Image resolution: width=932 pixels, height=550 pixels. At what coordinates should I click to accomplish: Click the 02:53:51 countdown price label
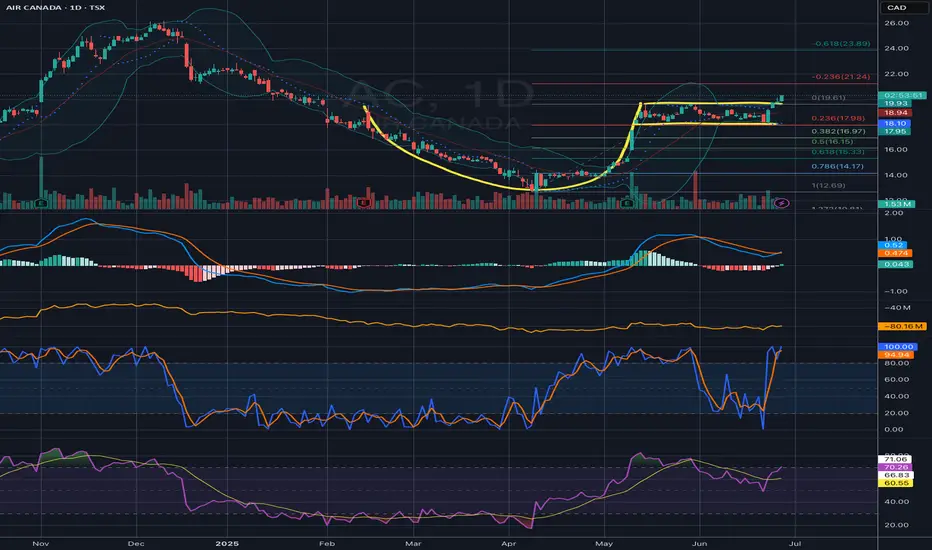pos(902,95)
